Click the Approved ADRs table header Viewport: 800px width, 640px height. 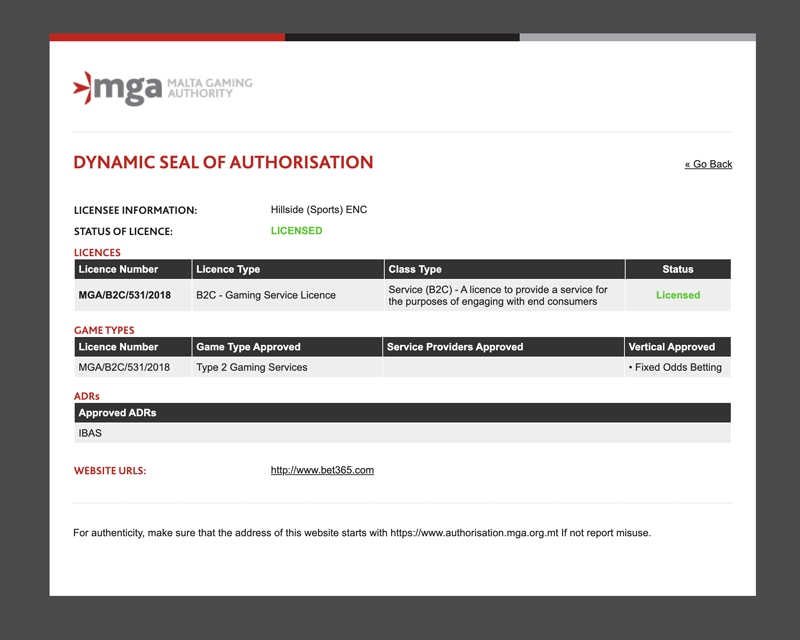(117, 413)
